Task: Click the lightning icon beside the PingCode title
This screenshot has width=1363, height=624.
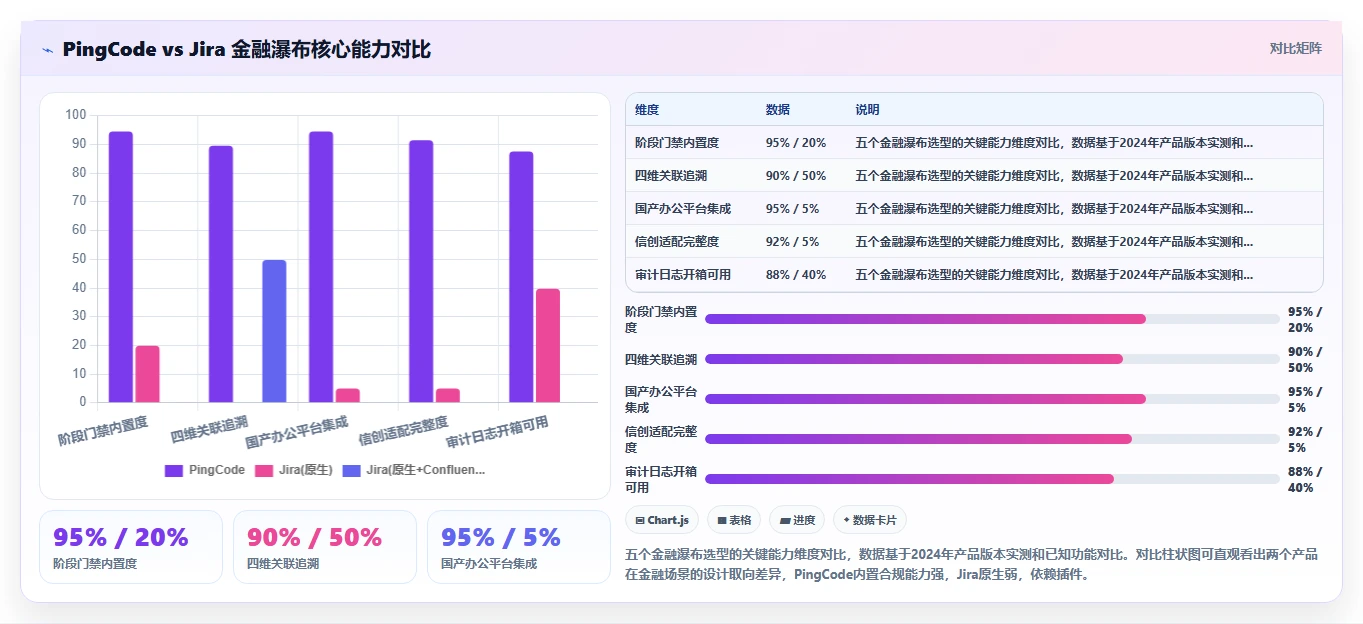Action: click(x=48, y=50)
